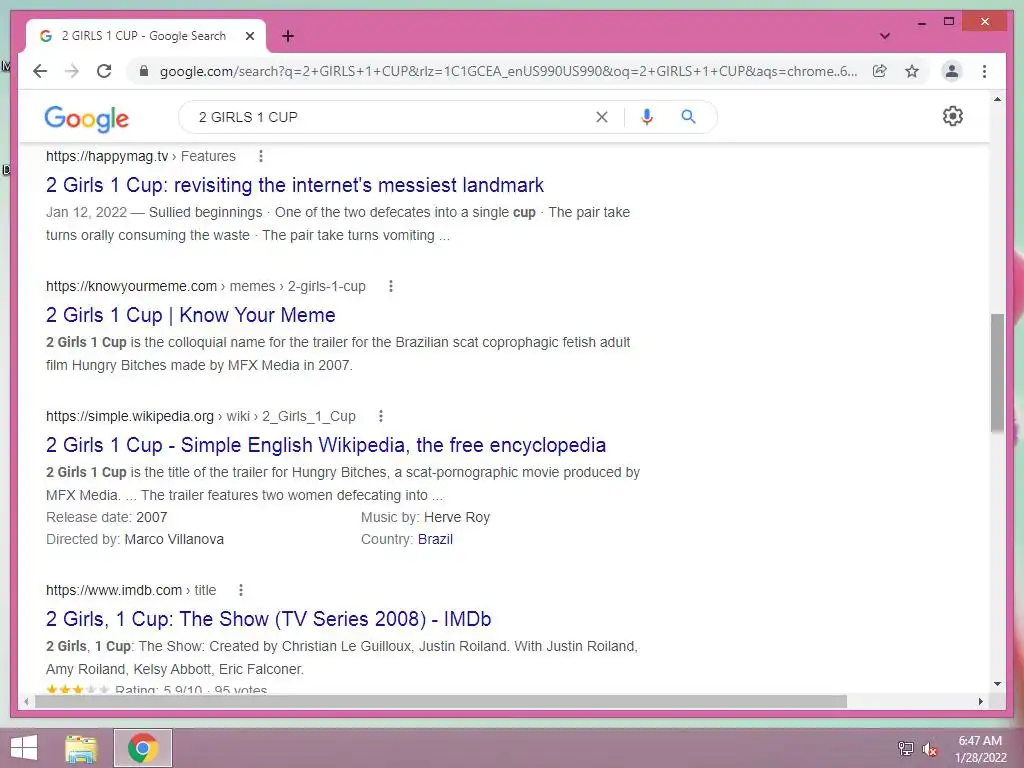
Task: View site information via lock icon
Action: click(x=144, y=71)
